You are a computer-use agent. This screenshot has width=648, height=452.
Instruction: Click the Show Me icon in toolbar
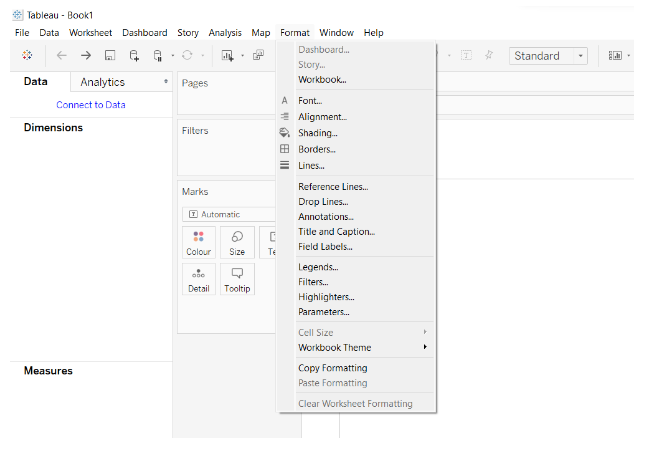pos(616,56)
